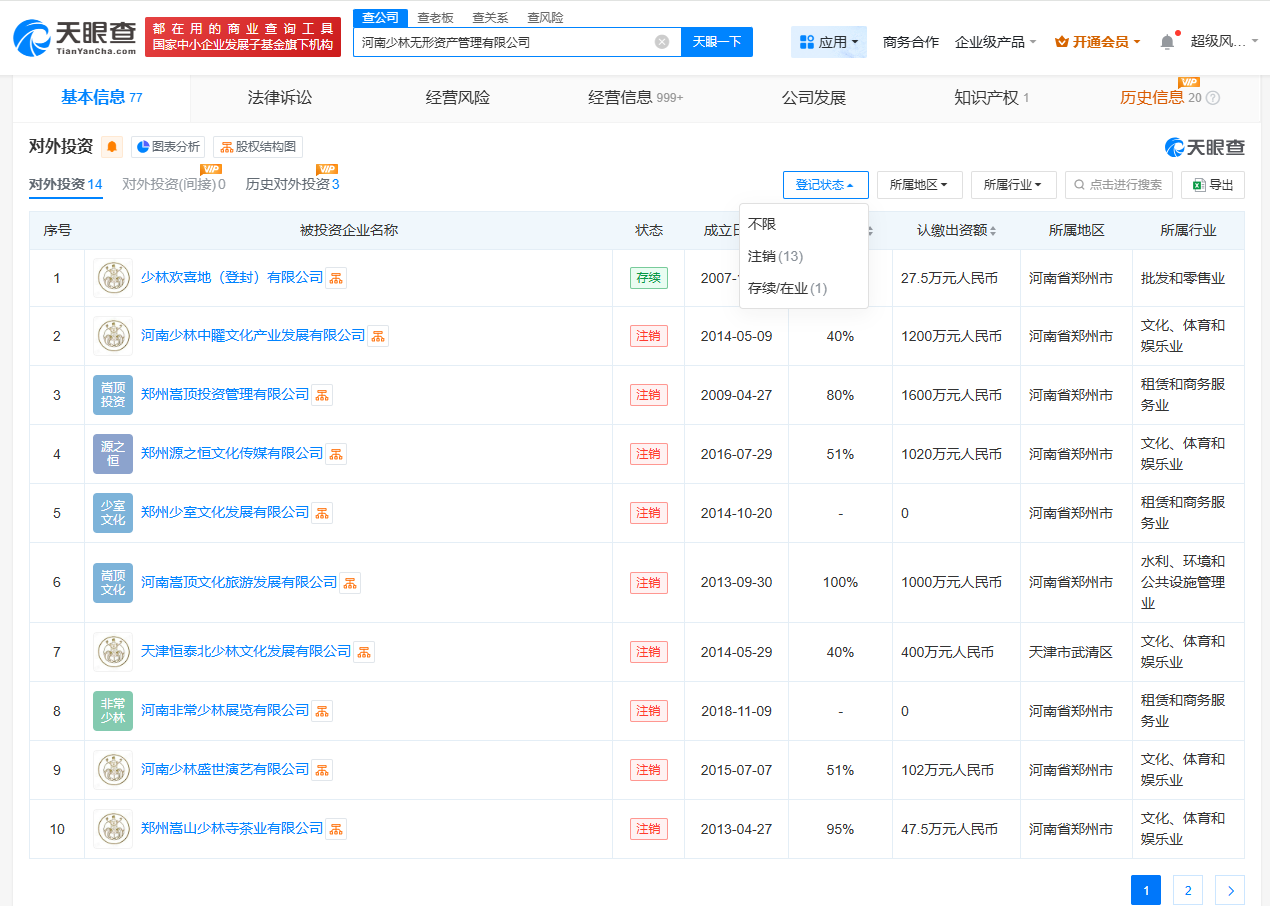Sort by 认缴出资额 column

pos(957,231)
